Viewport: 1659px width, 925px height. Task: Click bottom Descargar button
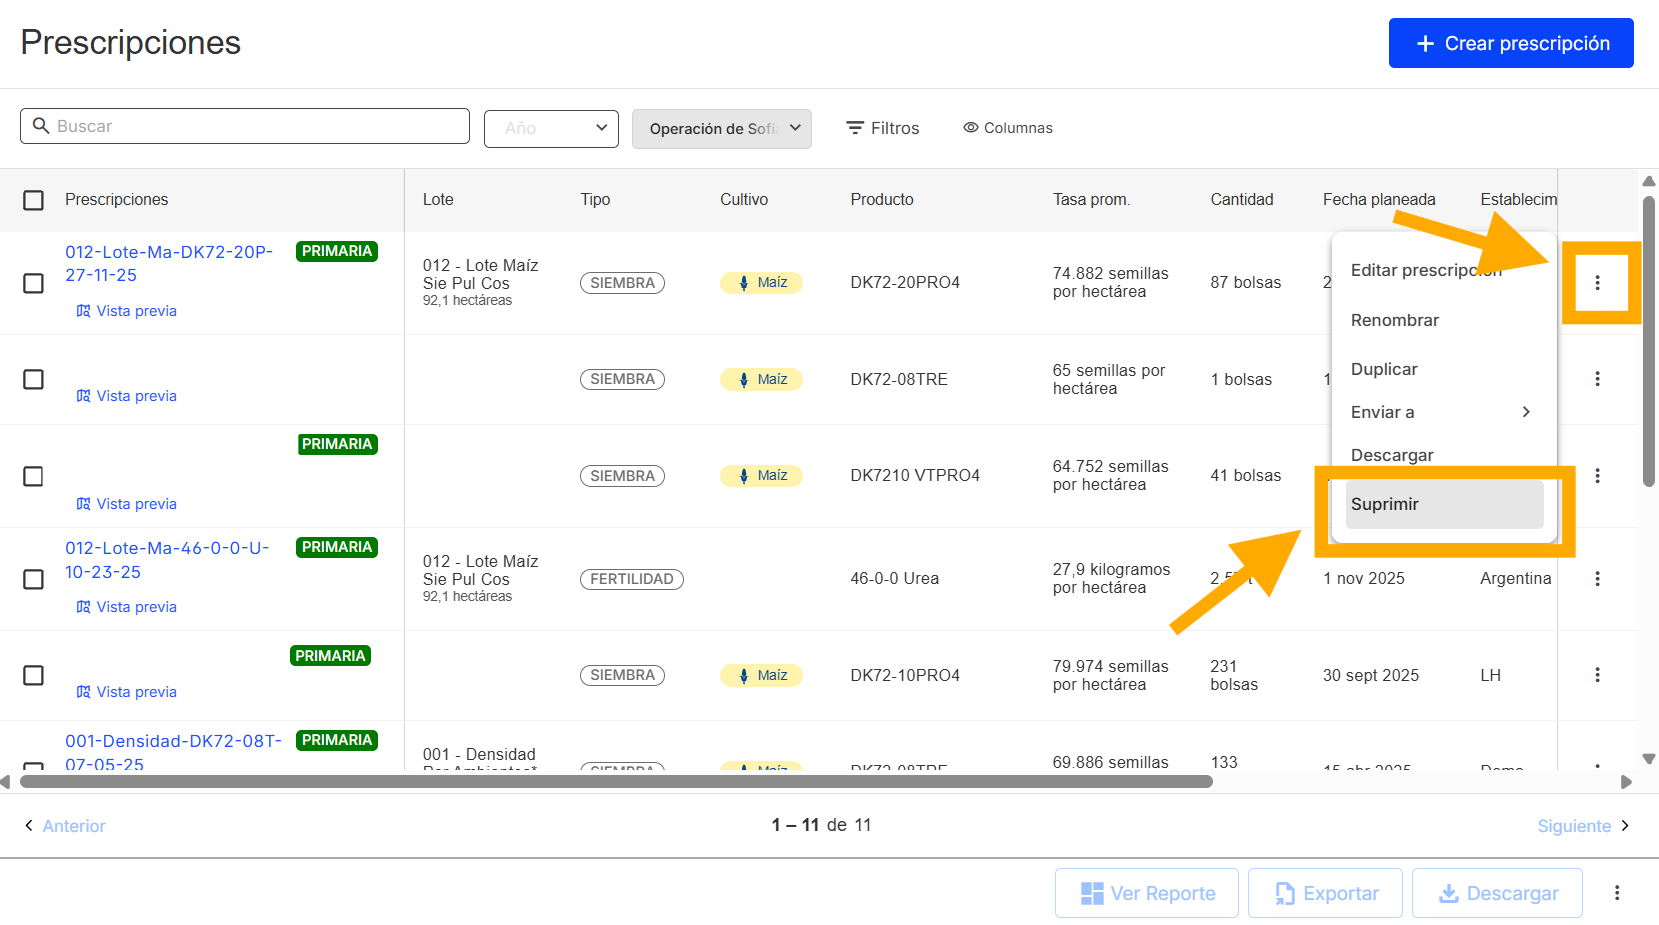[1498, 893]
